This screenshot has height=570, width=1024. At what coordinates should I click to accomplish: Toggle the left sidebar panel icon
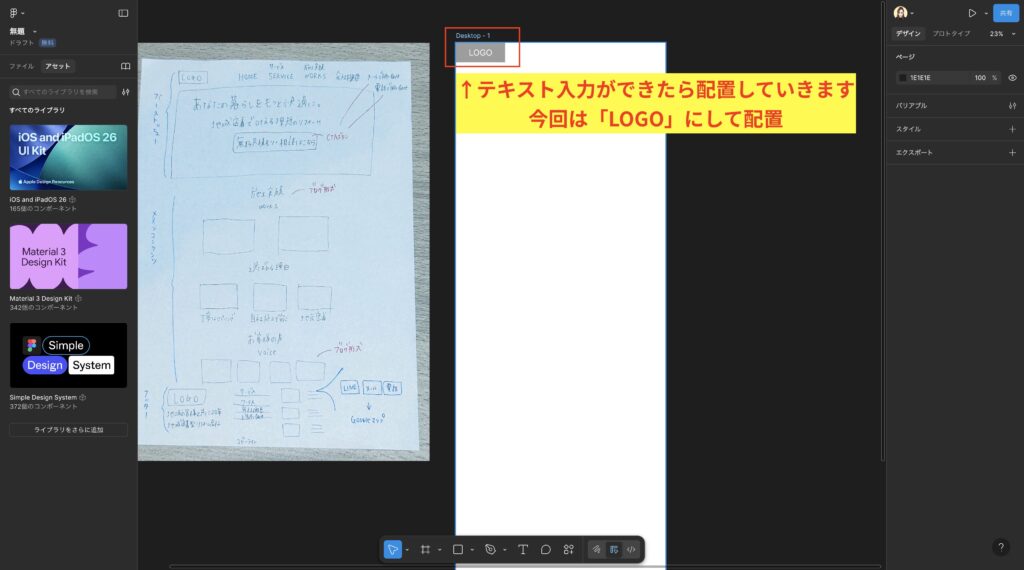pos(123,13)
